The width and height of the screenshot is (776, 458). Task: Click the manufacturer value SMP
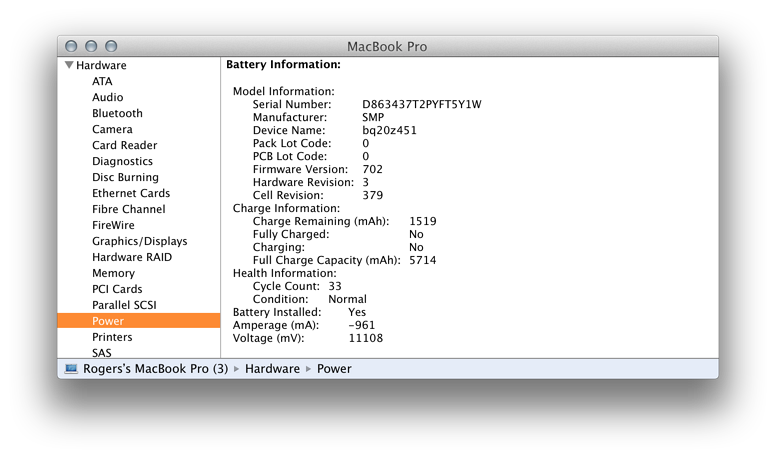[x=373, y=117]
